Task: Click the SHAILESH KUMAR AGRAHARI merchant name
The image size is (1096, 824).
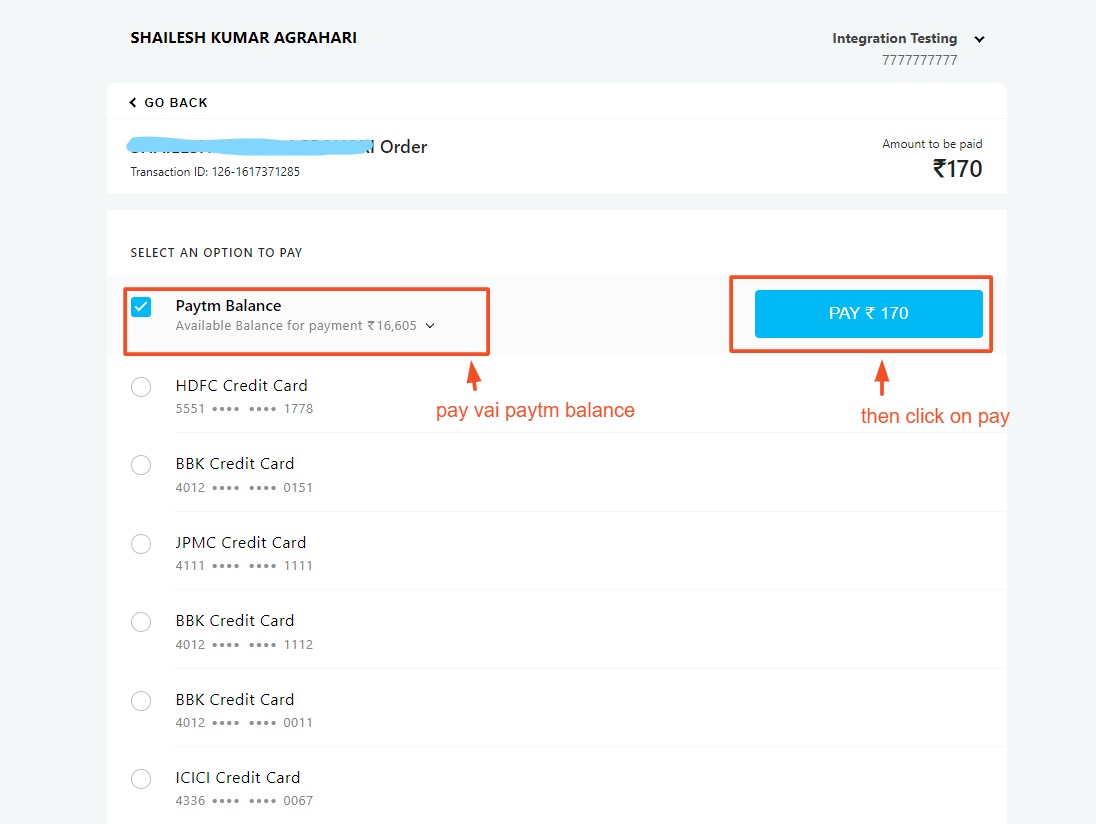Action: coord(243,38)
